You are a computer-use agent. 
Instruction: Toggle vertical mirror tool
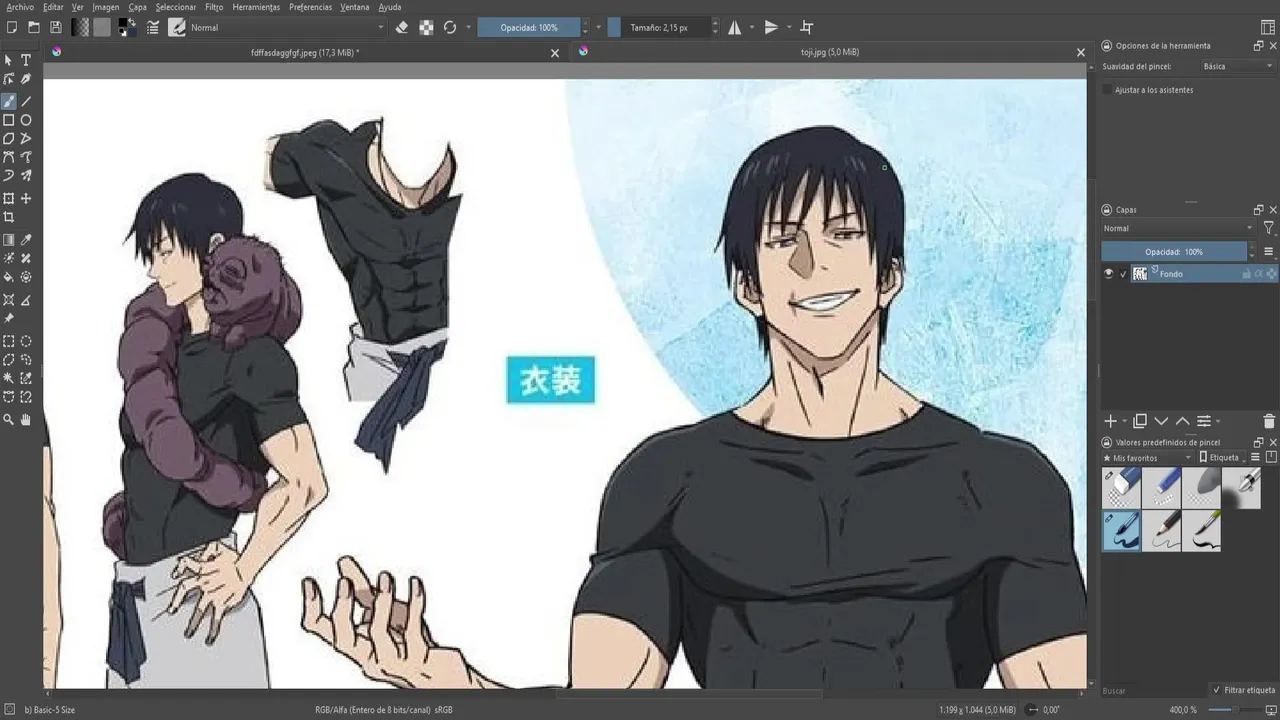771,27
